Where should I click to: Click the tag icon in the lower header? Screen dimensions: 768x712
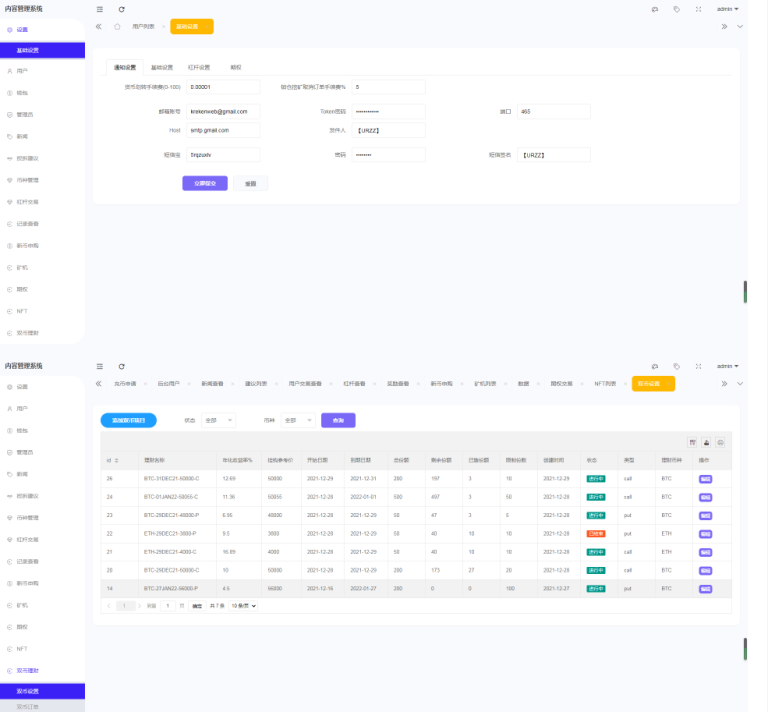(677, 366)
